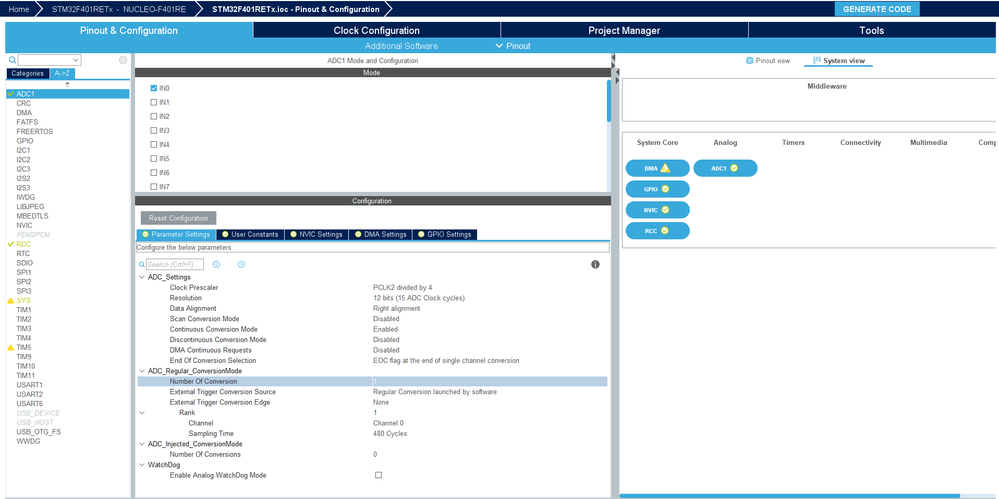999x499 pixels.
Task: Collapse the ADC_Injected_ConversionMode group
Action: (x=141, y=444)
